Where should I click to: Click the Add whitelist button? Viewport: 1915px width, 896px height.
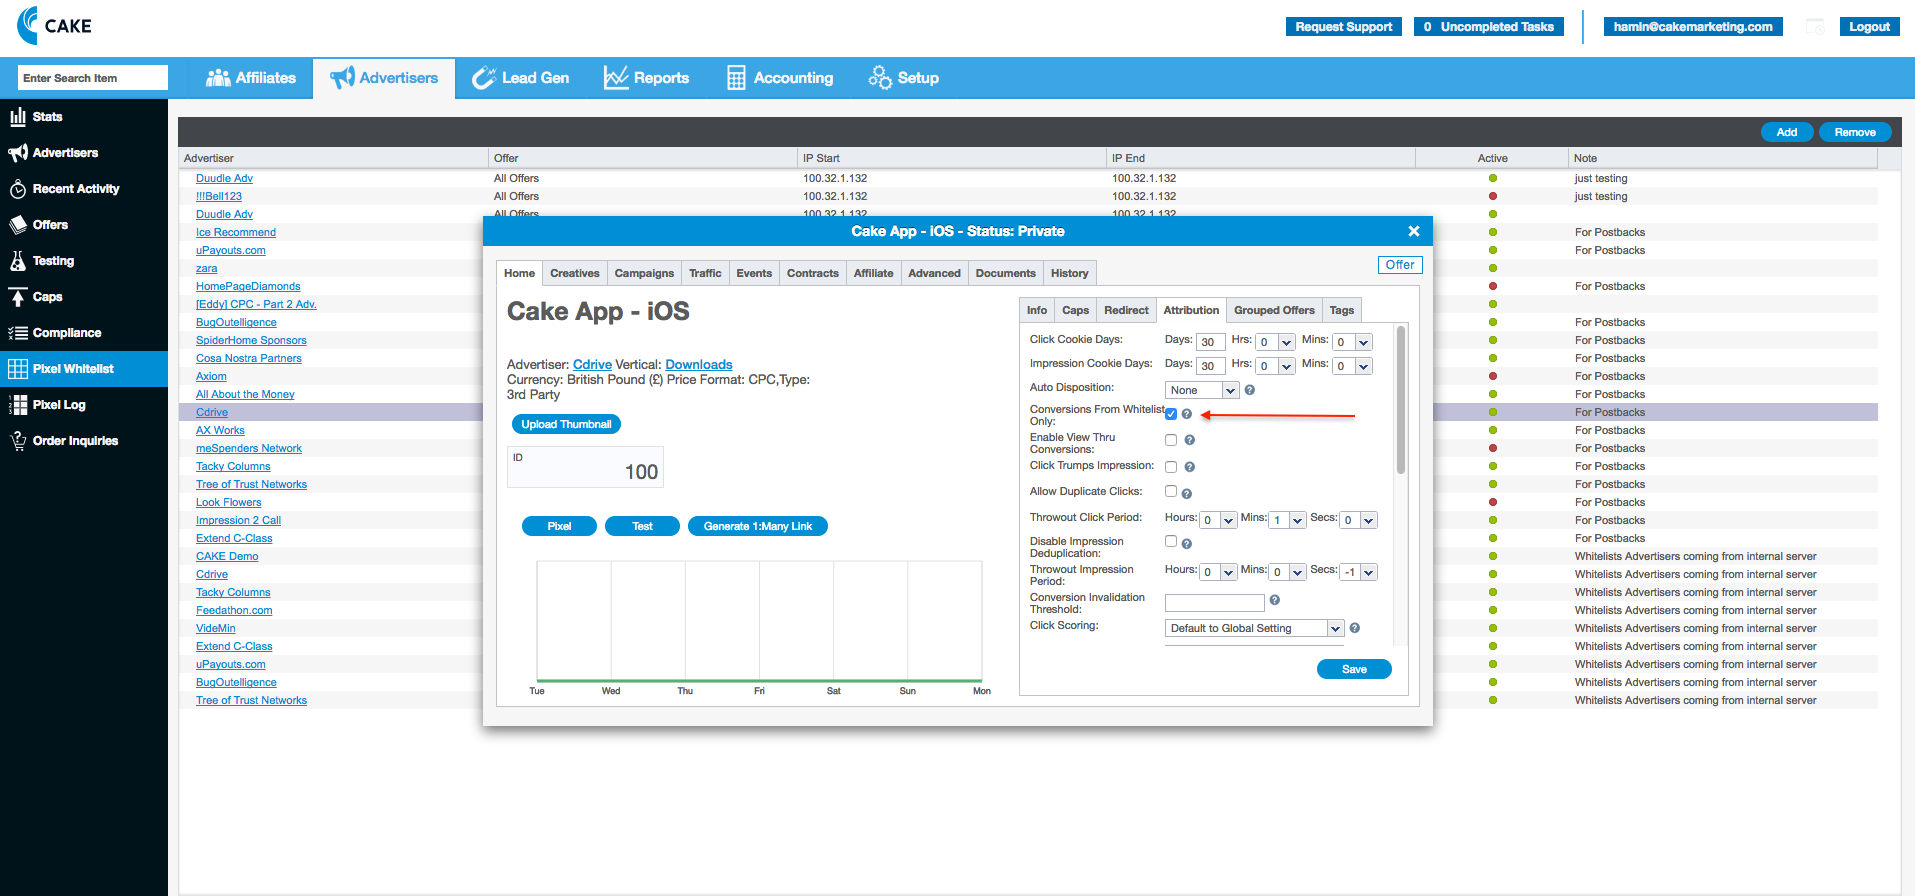click(x=1787, y=132)
